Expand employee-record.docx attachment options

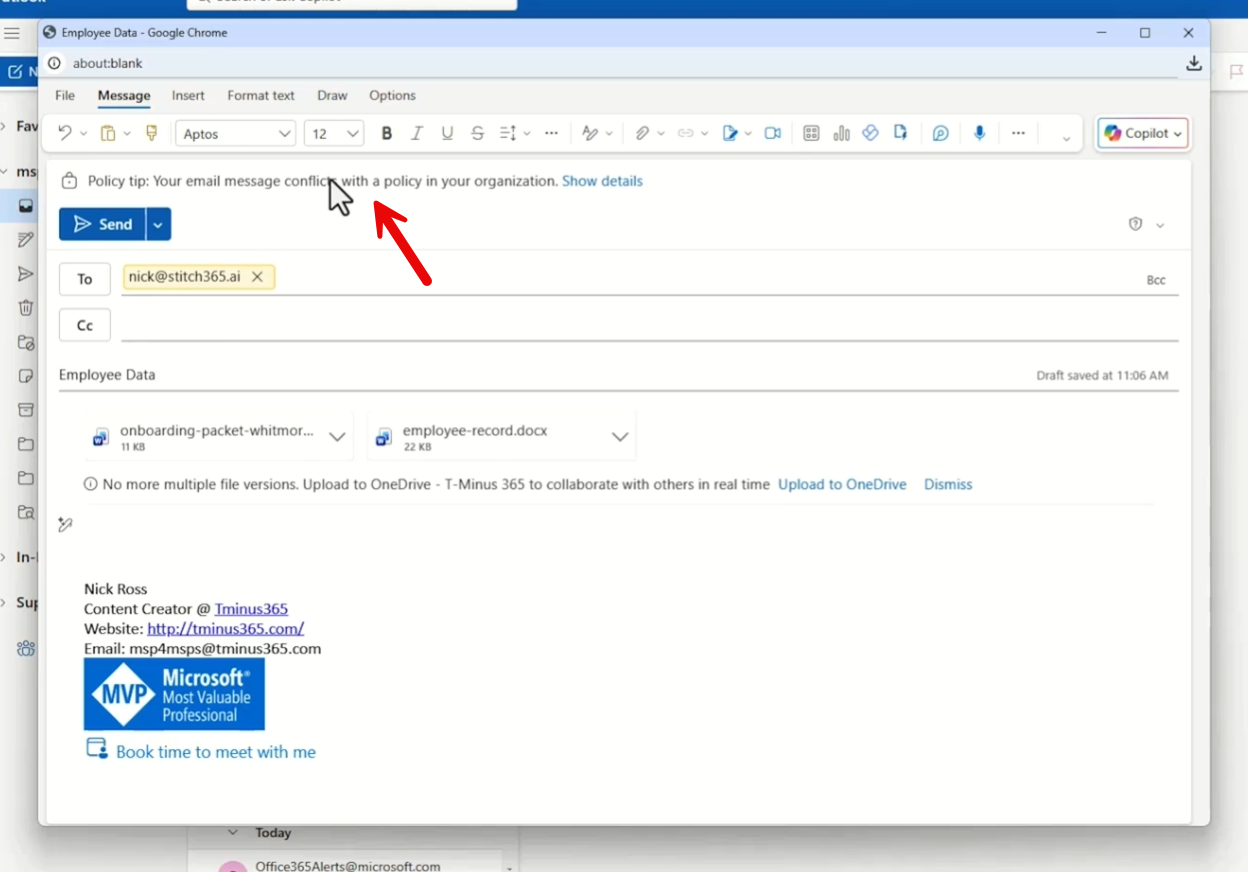(620, 437)
